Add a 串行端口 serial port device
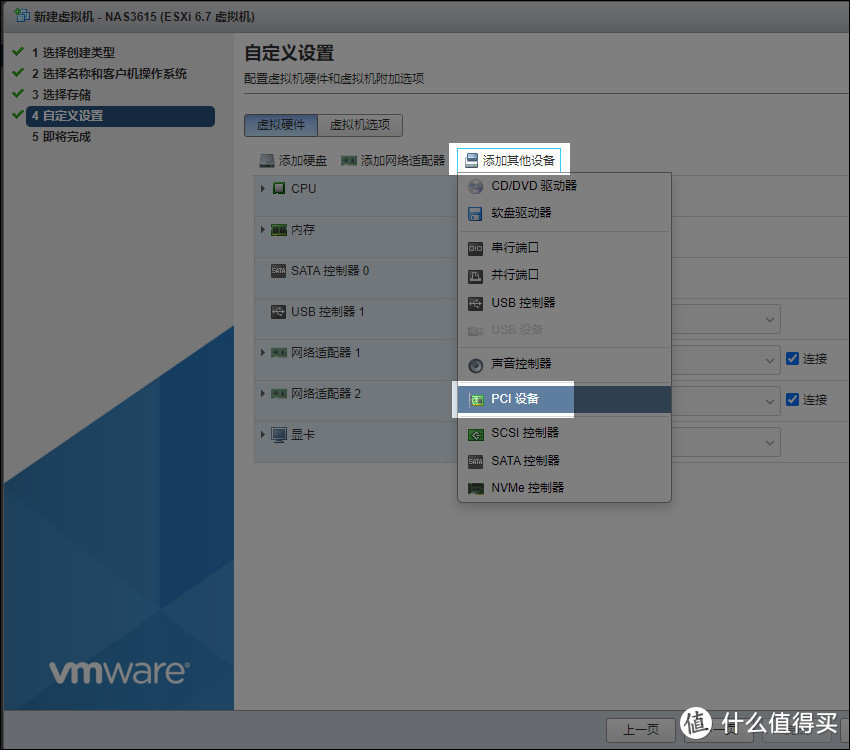The image size is (850, 750). click(x=514, y=247)
